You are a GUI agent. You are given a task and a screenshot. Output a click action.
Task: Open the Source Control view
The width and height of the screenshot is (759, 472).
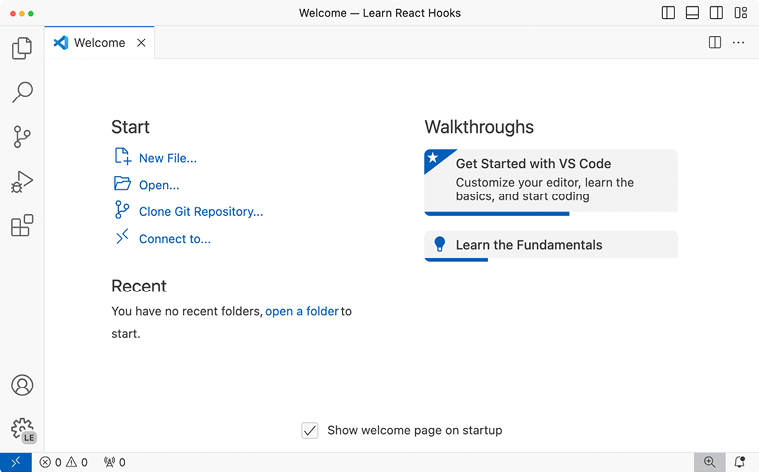pyautogui.click(x=22, y=137)
